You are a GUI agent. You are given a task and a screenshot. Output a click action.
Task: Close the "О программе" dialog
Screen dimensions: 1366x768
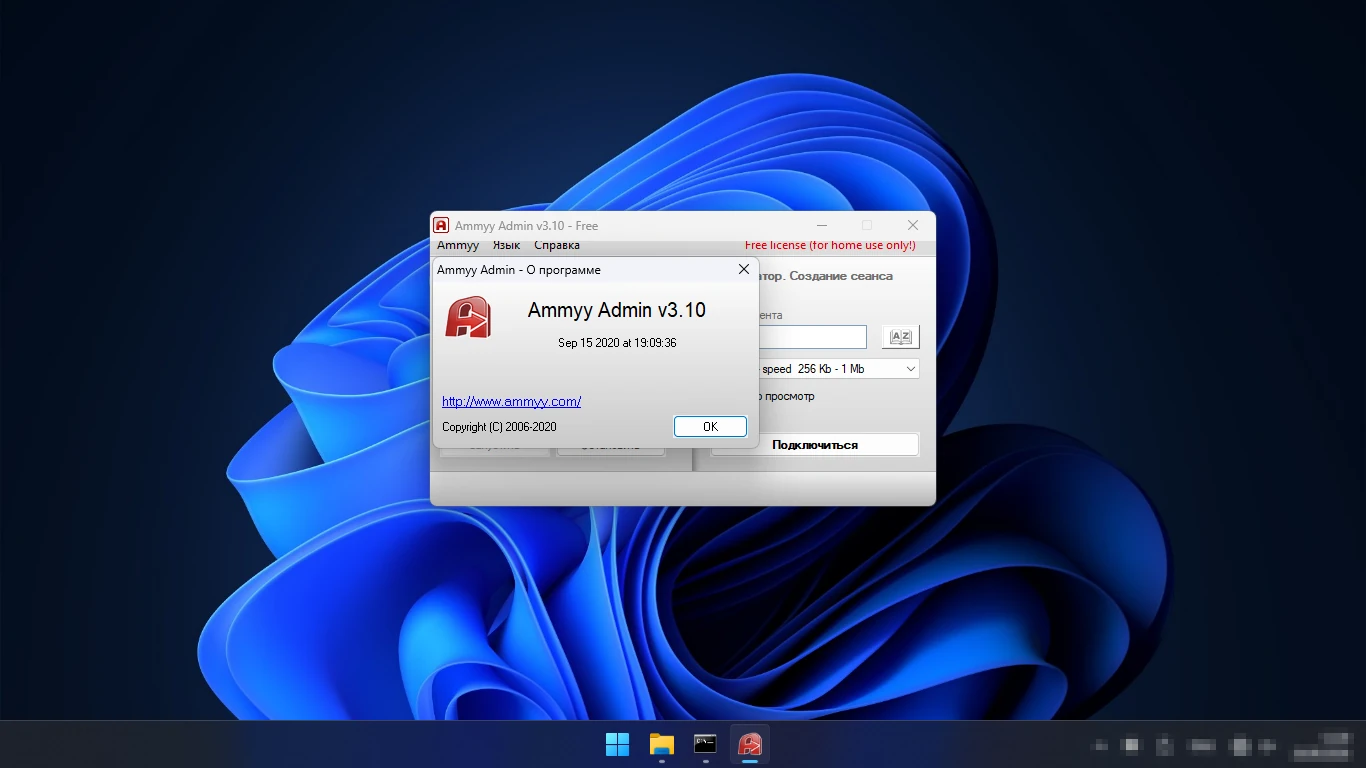point(743,269)
